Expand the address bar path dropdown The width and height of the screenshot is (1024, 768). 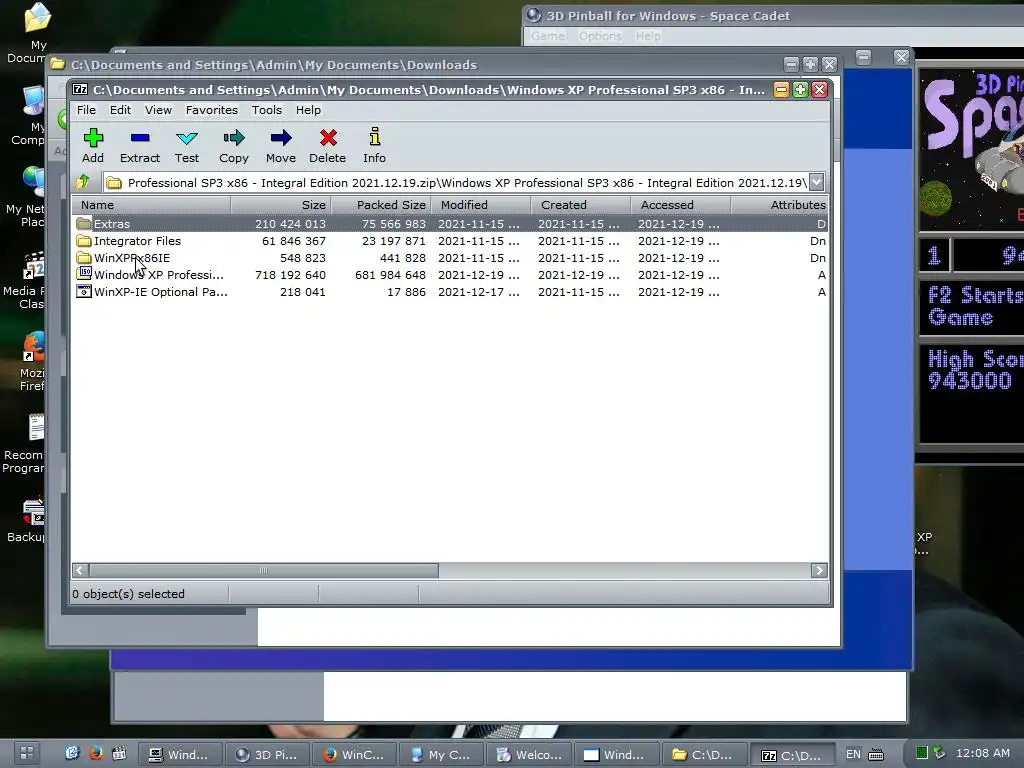[816, 182]
